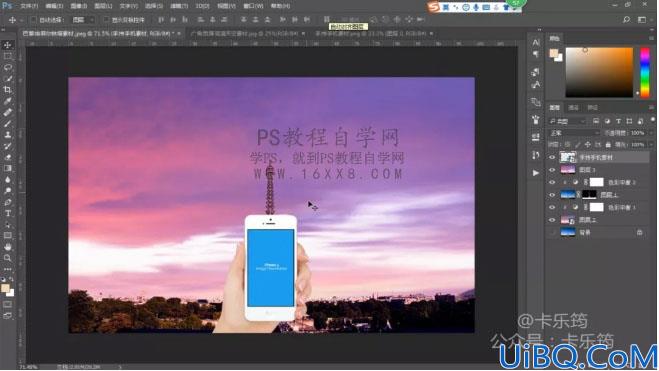The image size is (659, 371).
Task: Select the Eraser tool
Action: 8,157
